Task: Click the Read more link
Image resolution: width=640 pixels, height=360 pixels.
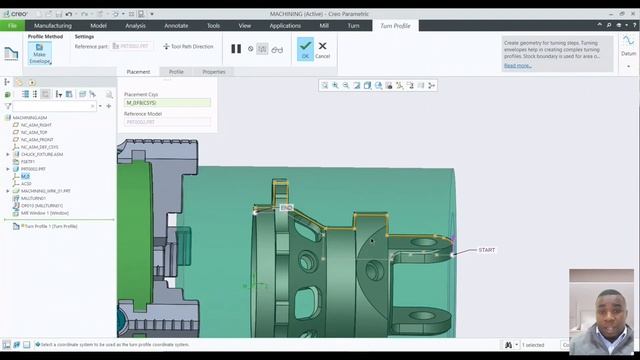Action: 518,66
